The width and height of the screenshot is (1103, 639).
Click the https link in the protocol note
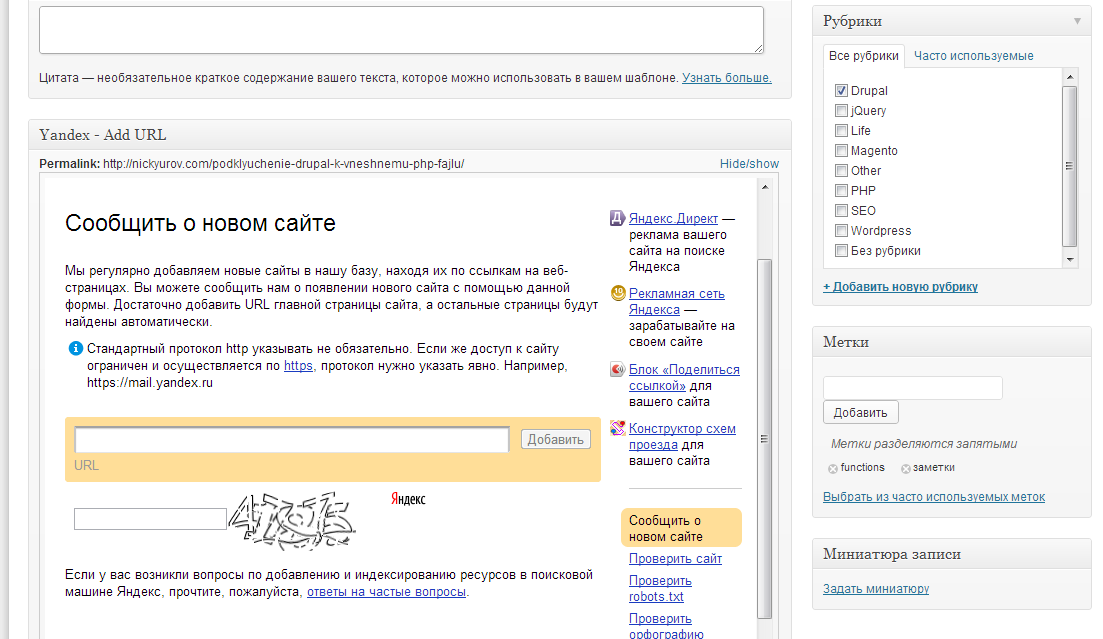[x=298, y=366]
